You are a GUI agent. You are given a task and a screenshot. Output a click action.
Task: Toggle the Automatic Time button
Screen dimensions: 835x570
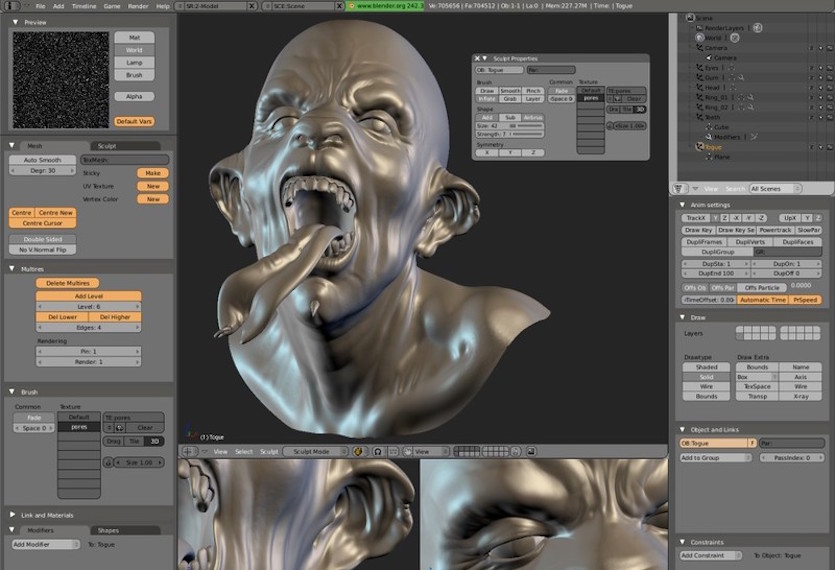[762, 300]
